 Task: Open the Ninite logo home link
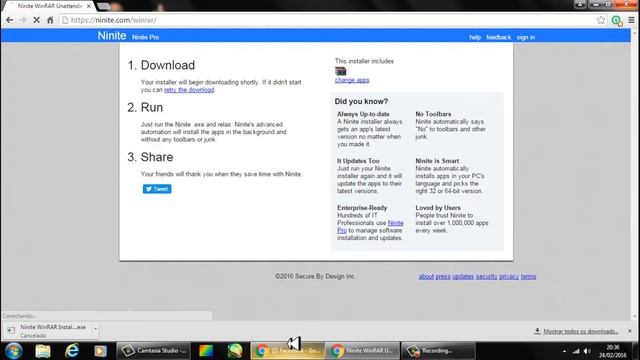[x=111, y=36]
